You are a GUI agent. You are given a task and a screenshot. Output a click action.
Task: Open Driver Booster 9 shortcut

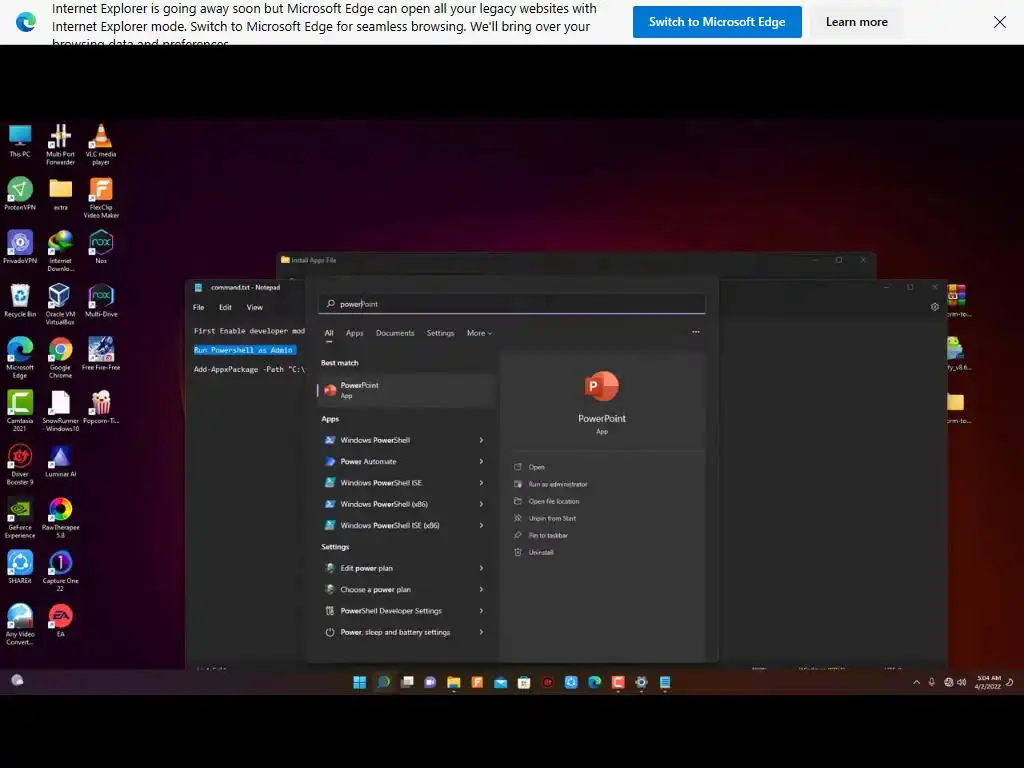(20, 464)
